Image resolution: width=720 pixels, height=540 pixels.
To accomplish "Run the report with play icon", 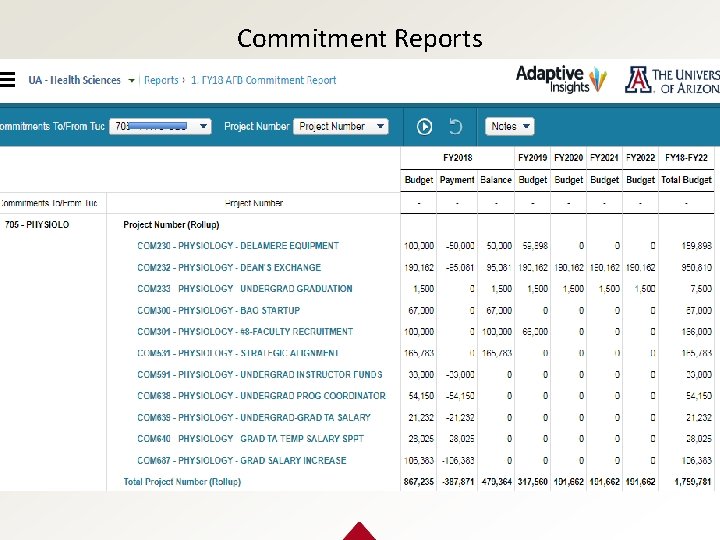I will 424,126.
